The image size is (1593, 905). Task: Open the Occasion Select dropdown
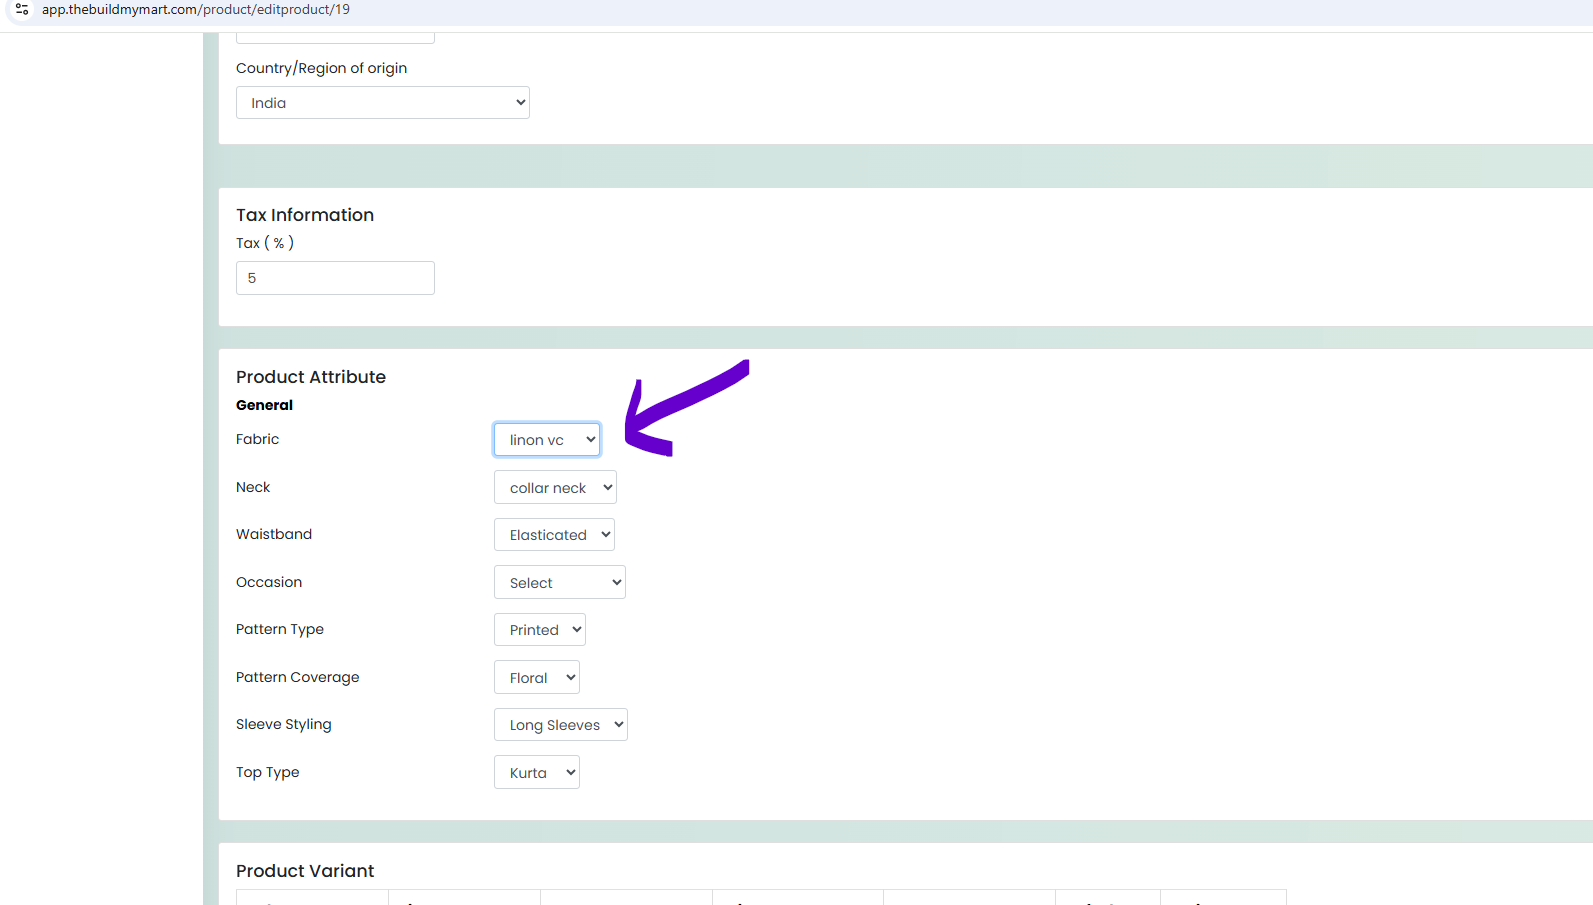560,582
